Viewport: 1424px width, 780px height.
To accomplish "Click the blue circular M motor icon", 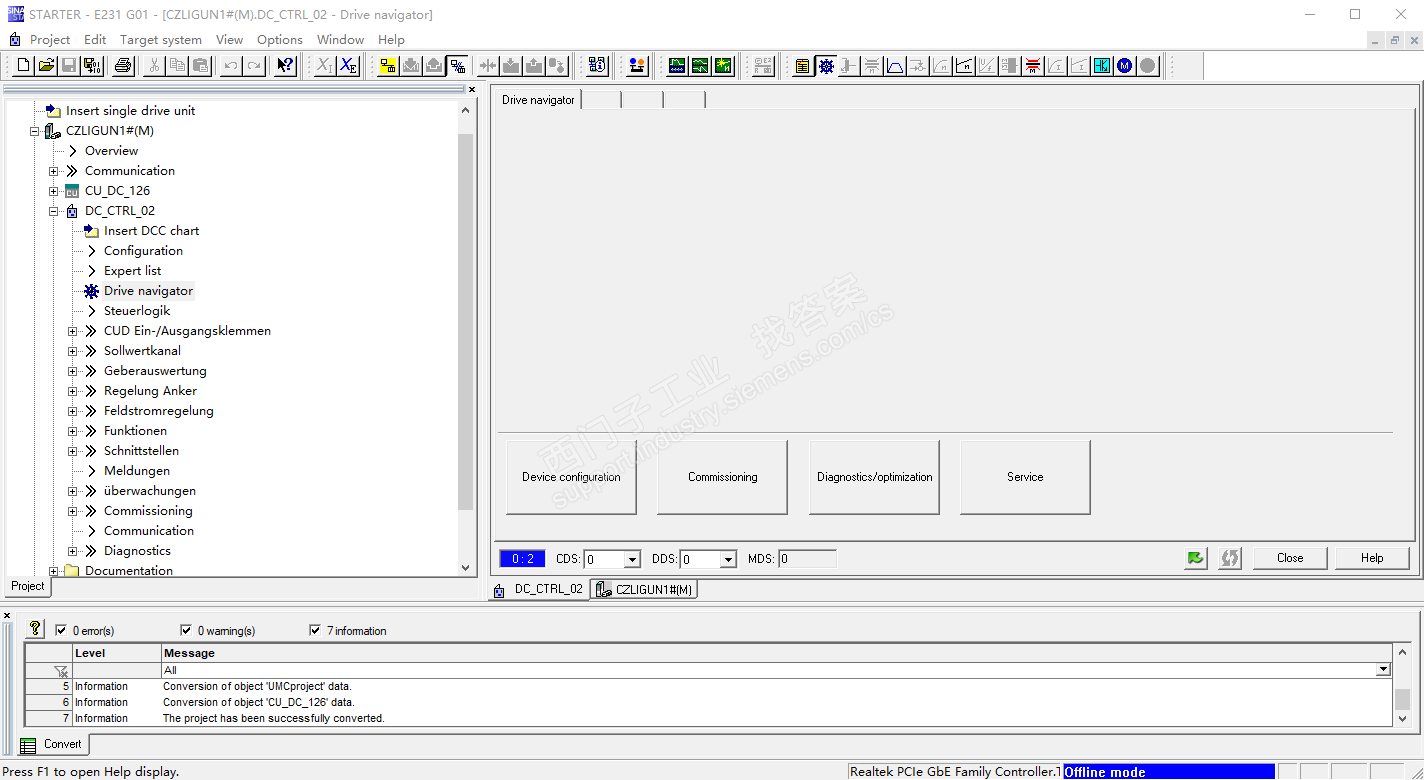I will [1125, 66].
